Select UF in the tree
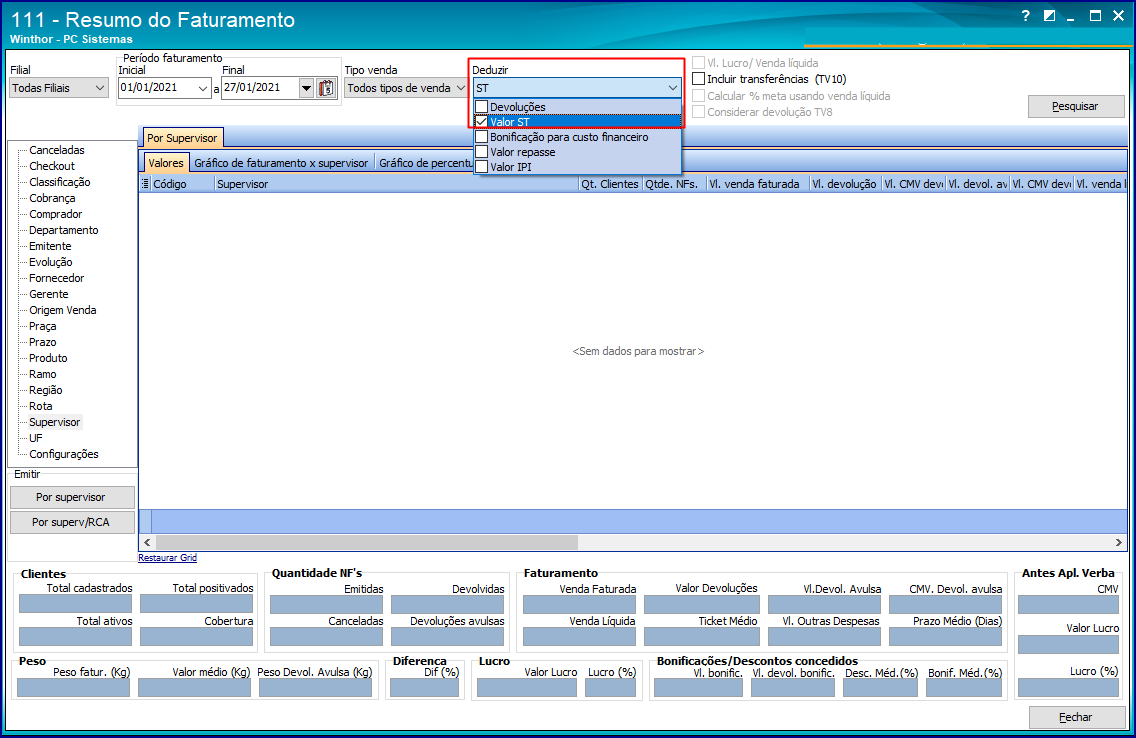Viewport: 1136px width, 738px height. point(36,437)
